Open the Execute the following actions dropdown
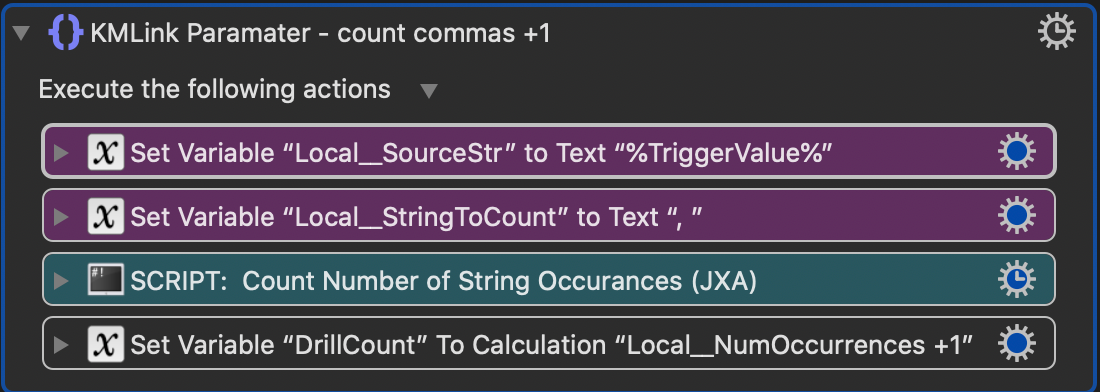Viewport: 1100px width, 392px height. (429, 91)
